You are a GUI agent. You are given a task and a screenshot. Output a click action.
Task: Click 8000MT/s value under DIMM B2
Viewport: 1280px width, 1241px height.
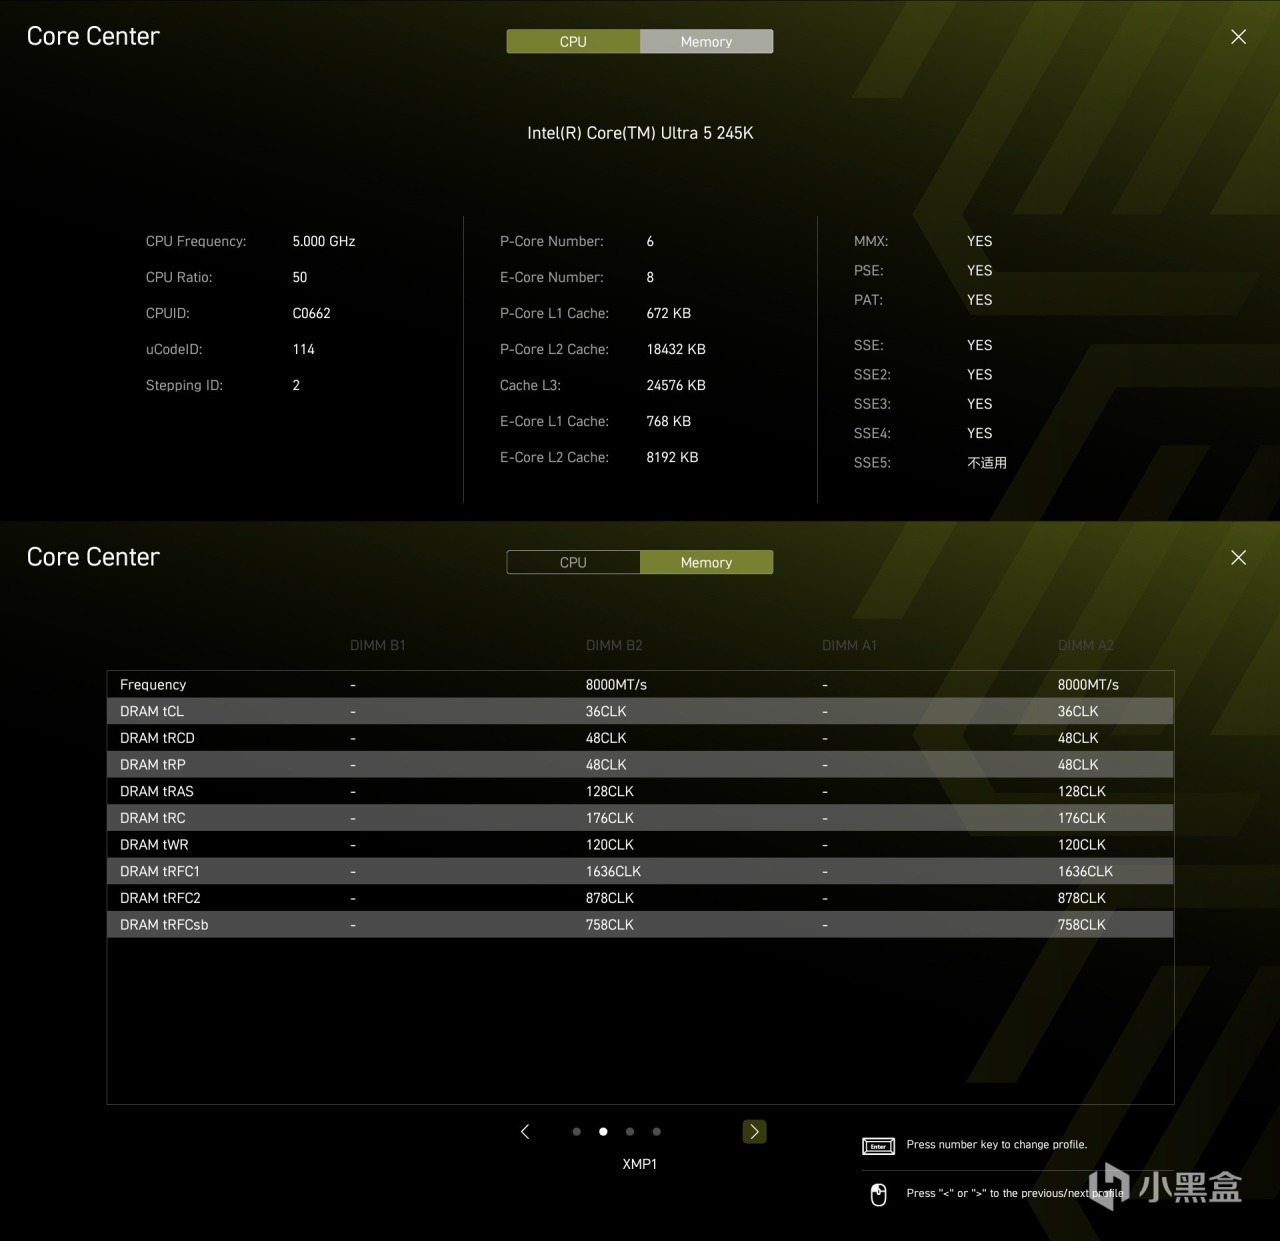[616, 685]
